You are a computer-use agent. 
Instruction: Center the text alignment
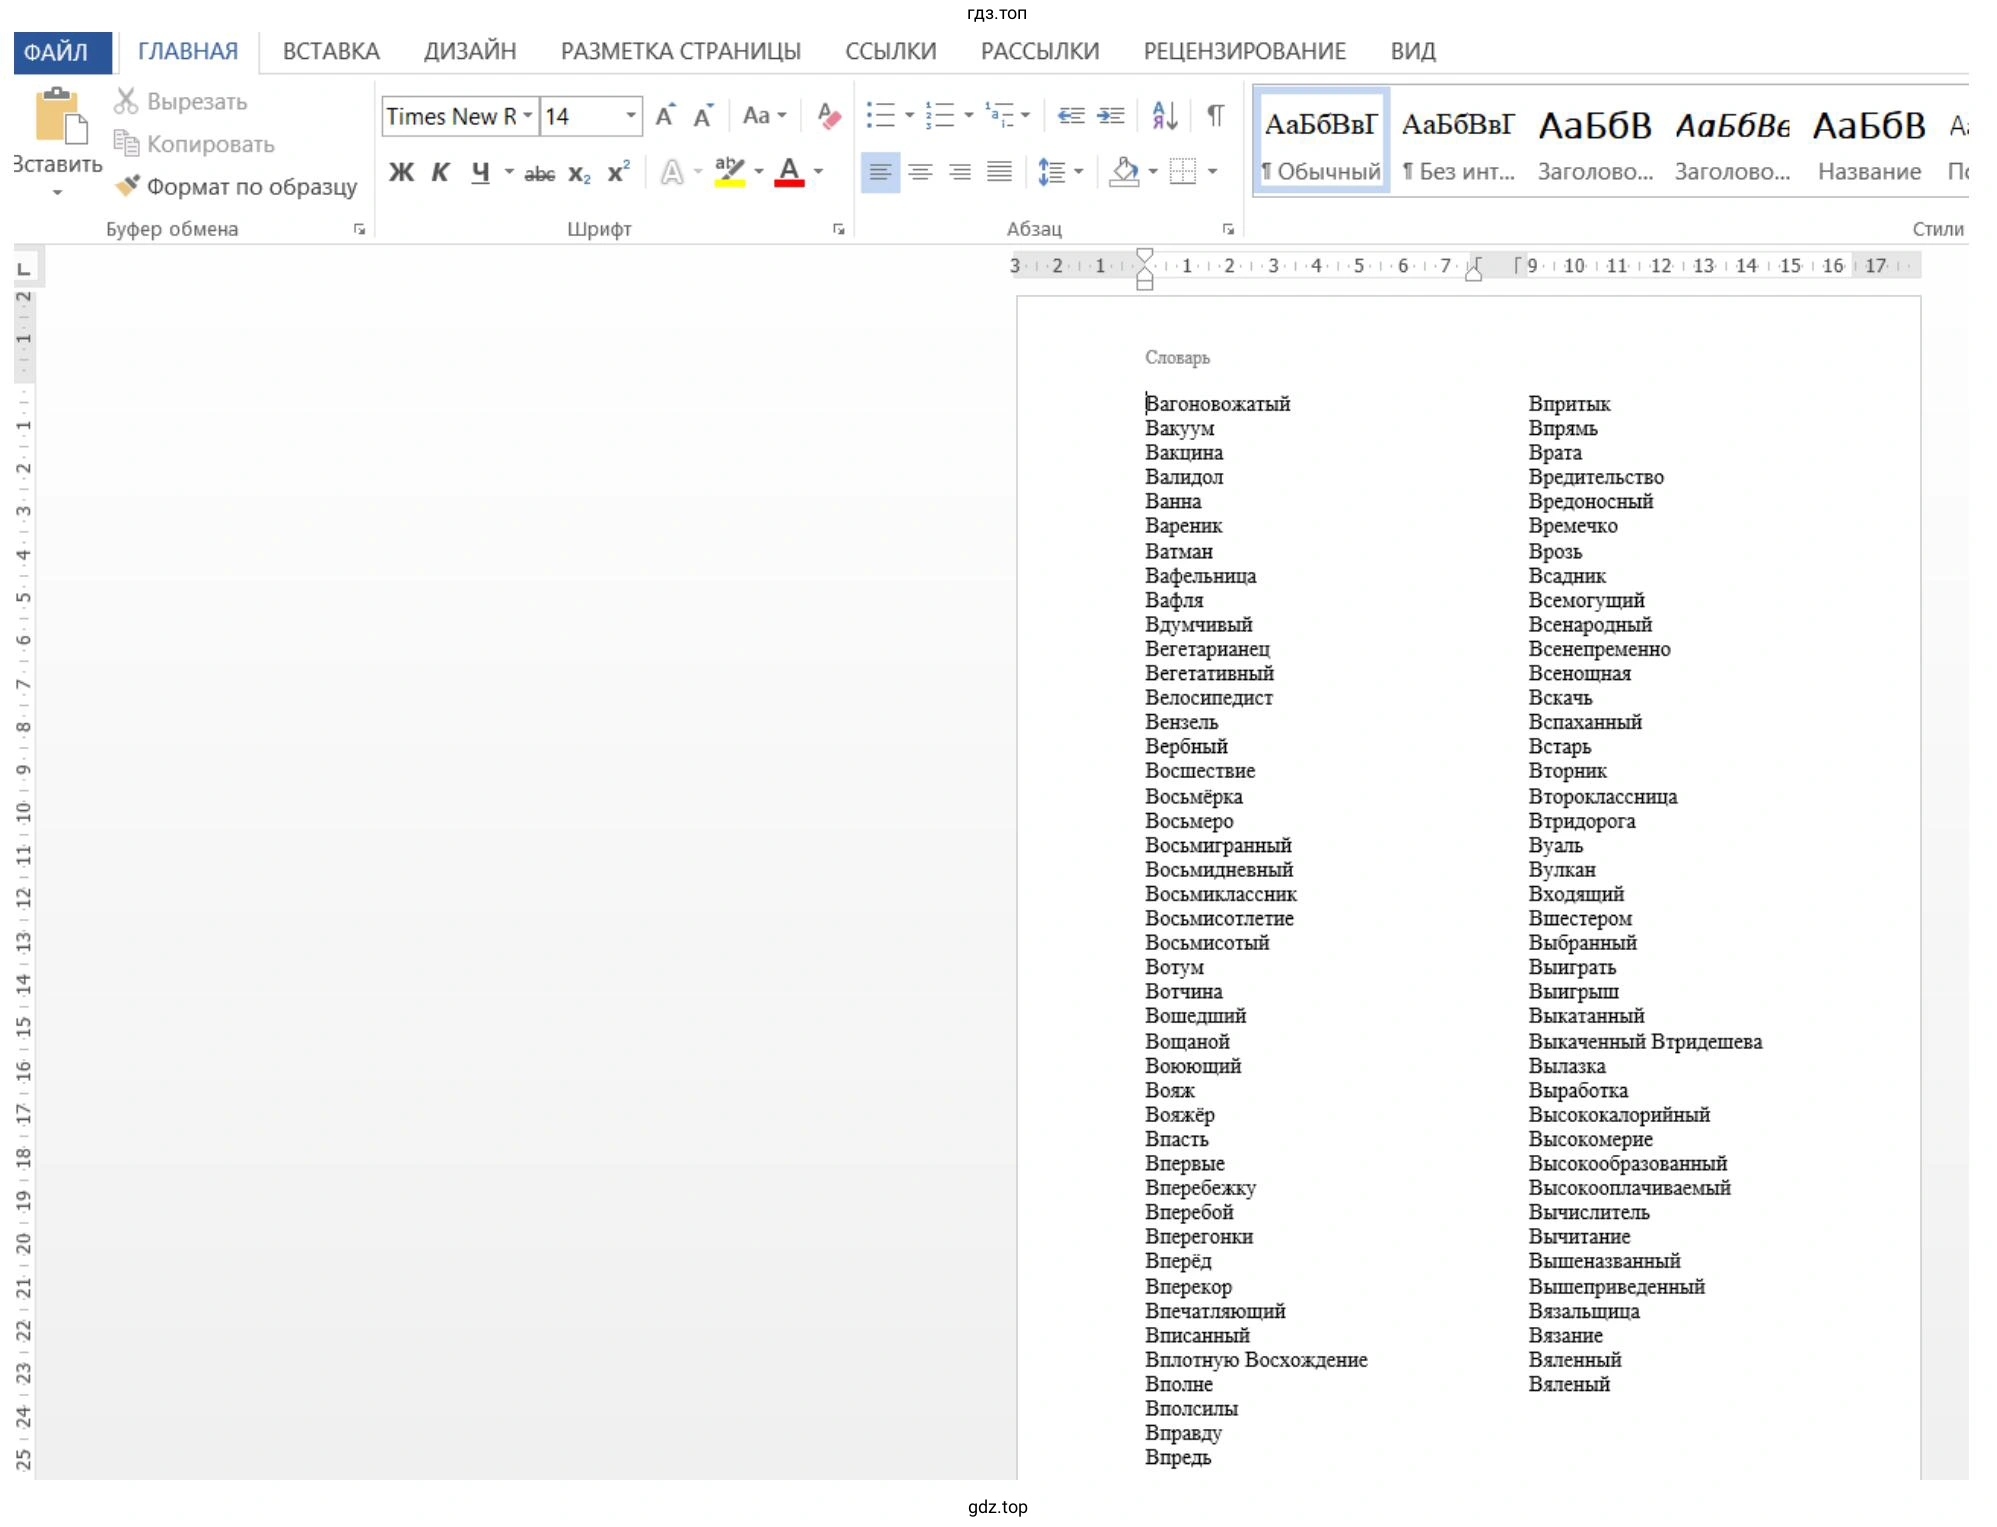point(920,172)
